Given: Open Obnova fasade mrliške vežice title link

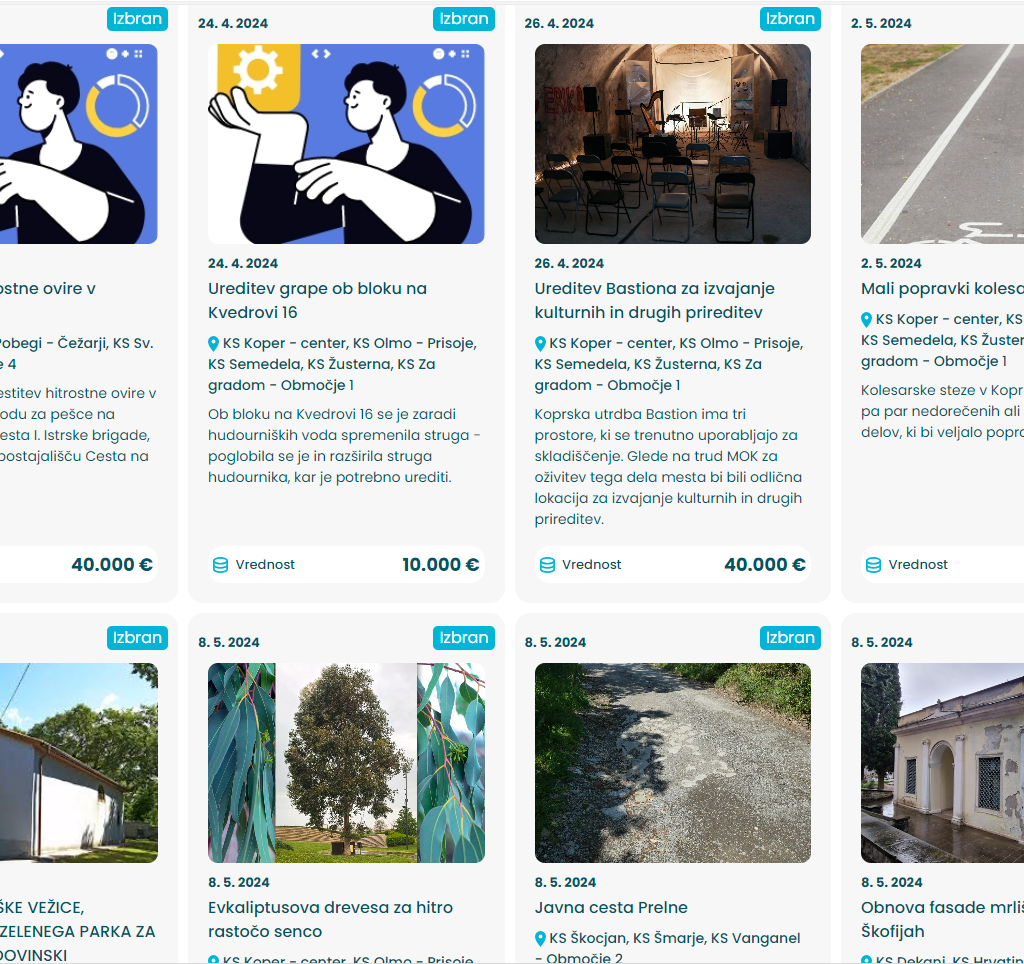Looking at the screenshot, I should pos(942,920).
